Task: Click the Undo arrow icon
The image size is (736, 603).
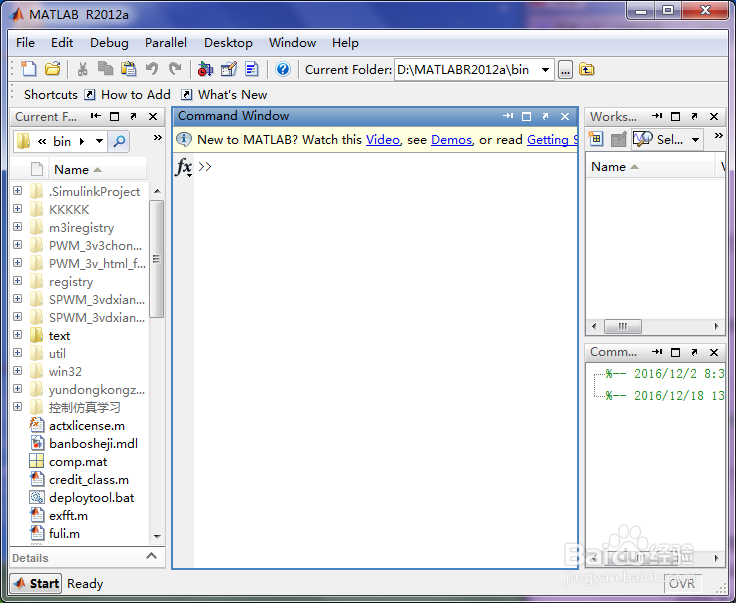Action: point(152,69)
